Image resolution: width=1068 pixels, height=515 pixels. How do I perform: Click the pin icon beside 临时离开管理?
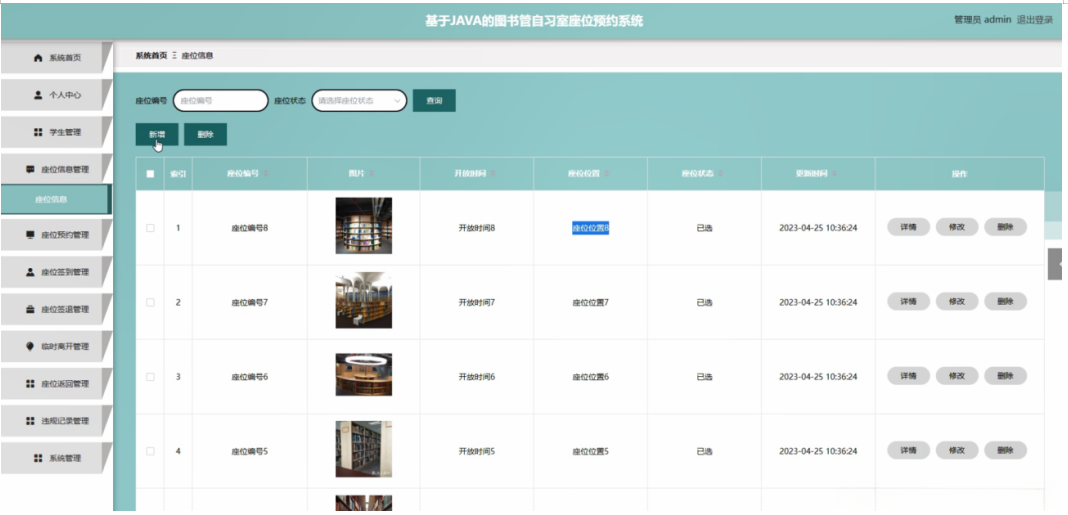30,346
